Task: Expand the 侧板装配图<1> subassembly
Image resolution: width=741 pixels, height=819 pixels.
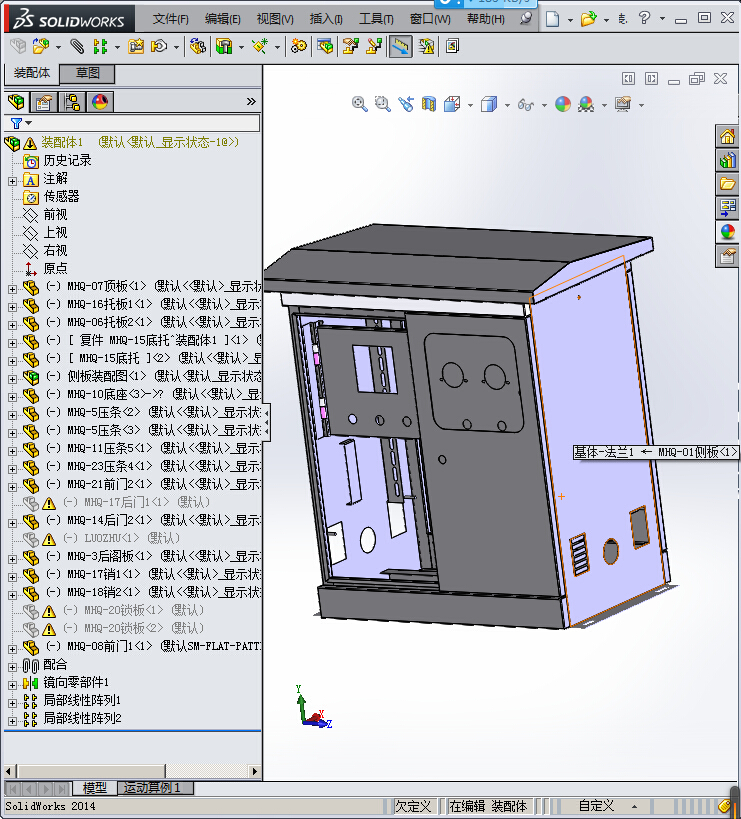Action: (13, 379)
